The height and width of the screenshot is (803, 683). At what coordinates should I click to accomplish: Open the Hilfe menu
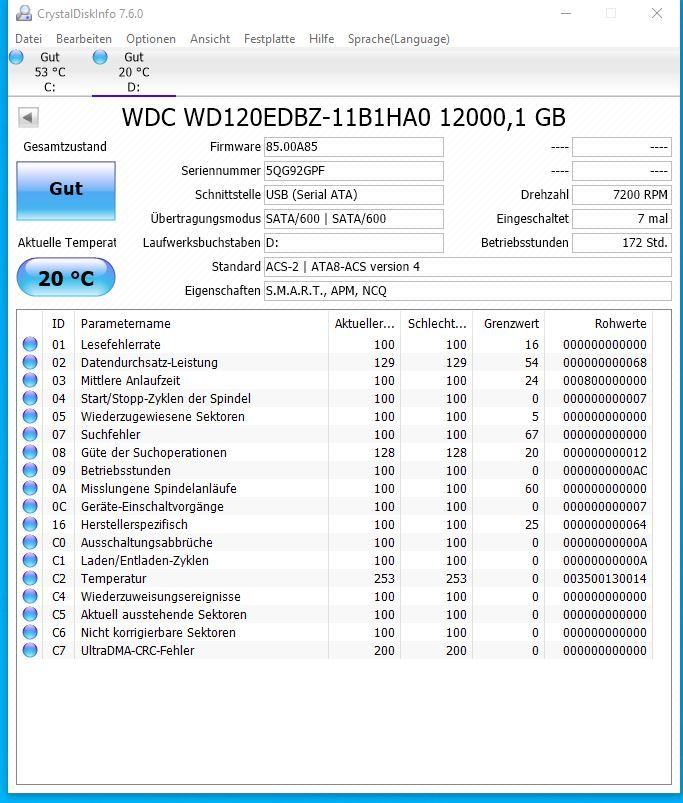(322, 39)
